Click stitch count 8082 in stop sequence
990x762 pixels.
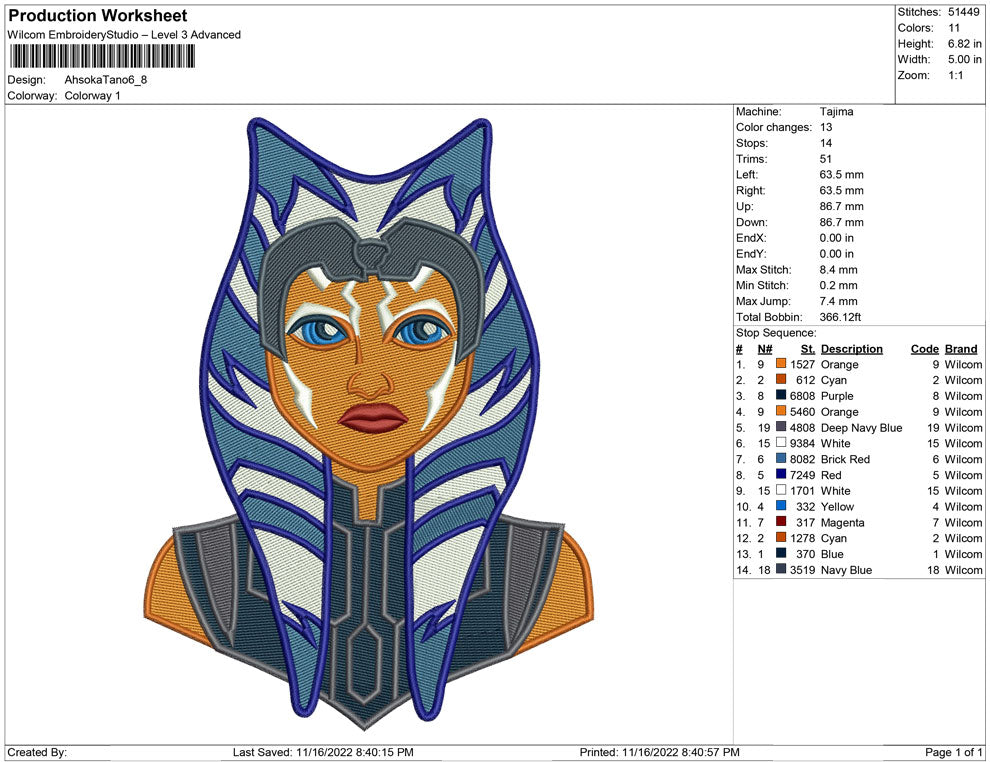coord(802,459)
